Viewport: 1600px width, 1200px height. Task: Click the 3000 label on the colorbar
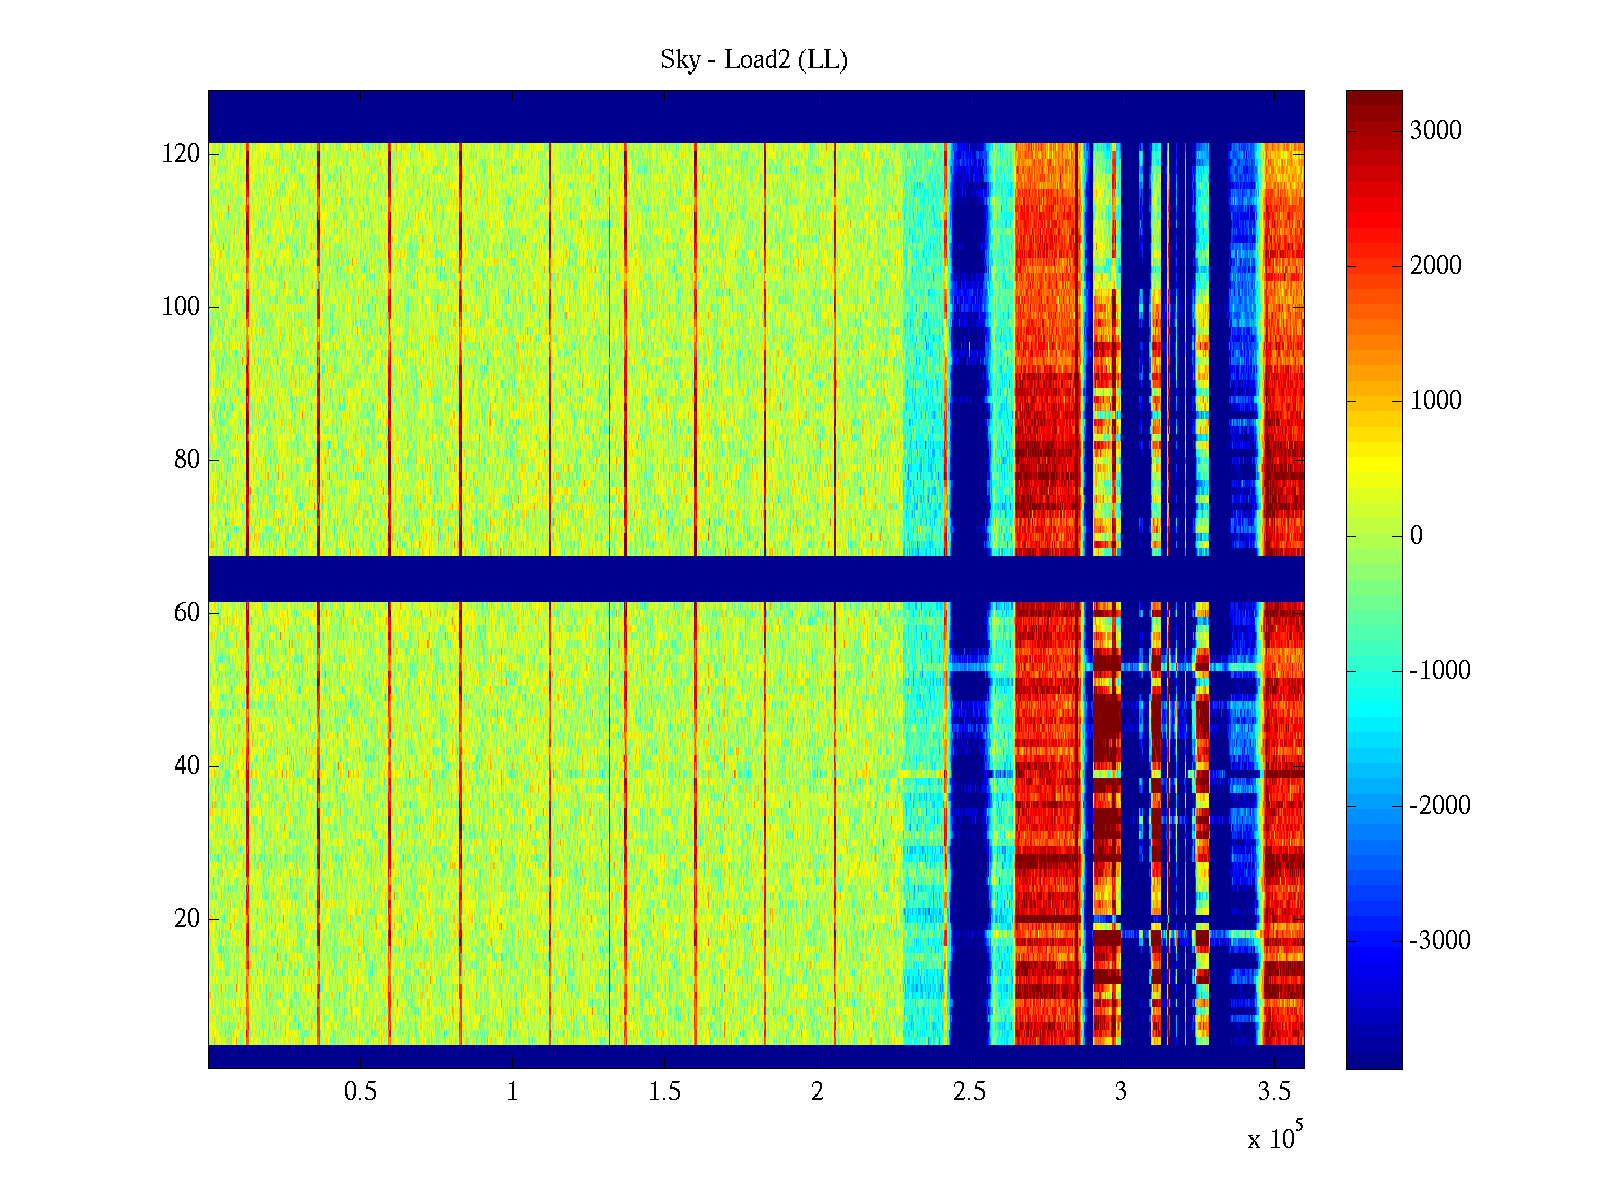coord(1435,131)
